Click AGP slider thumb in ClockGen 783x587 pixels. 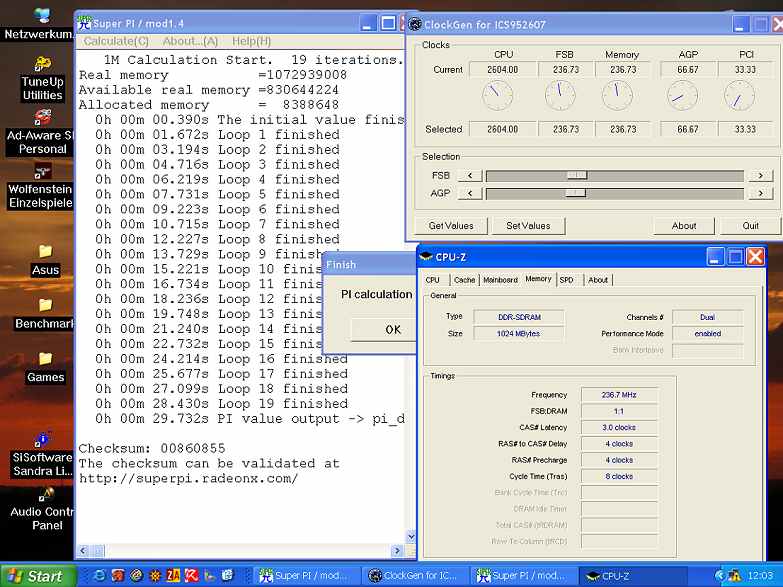575,193
